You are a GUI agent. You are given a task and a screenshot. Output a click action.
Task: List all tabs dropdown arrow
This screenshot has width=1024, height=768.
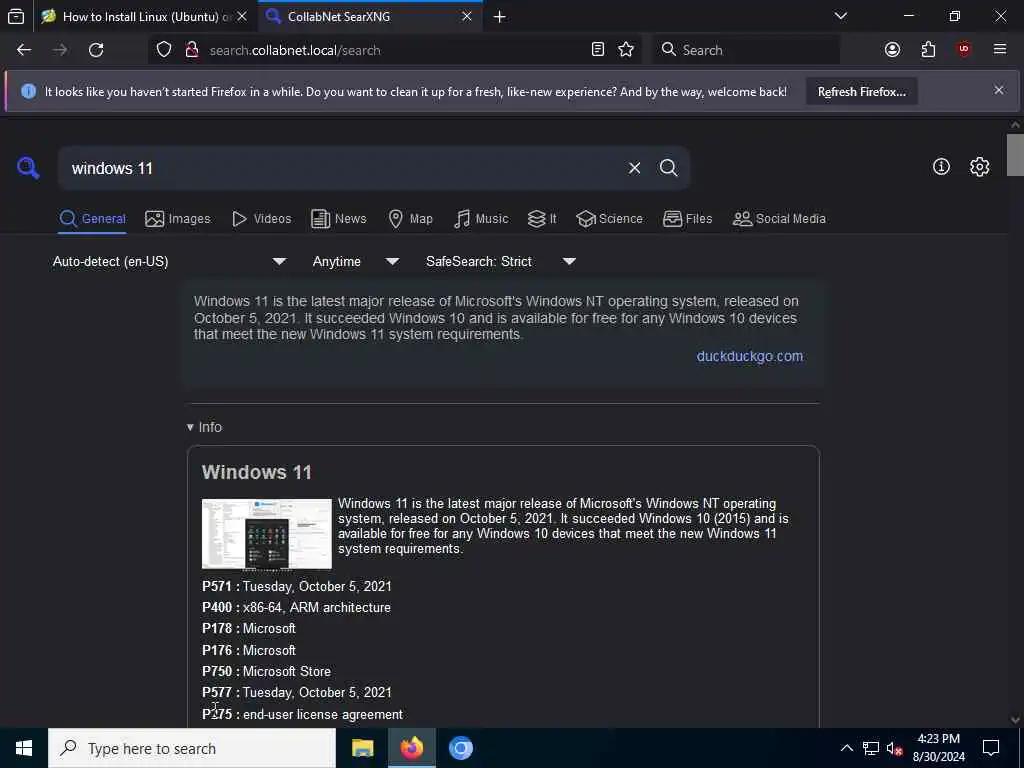click(841, 16)
